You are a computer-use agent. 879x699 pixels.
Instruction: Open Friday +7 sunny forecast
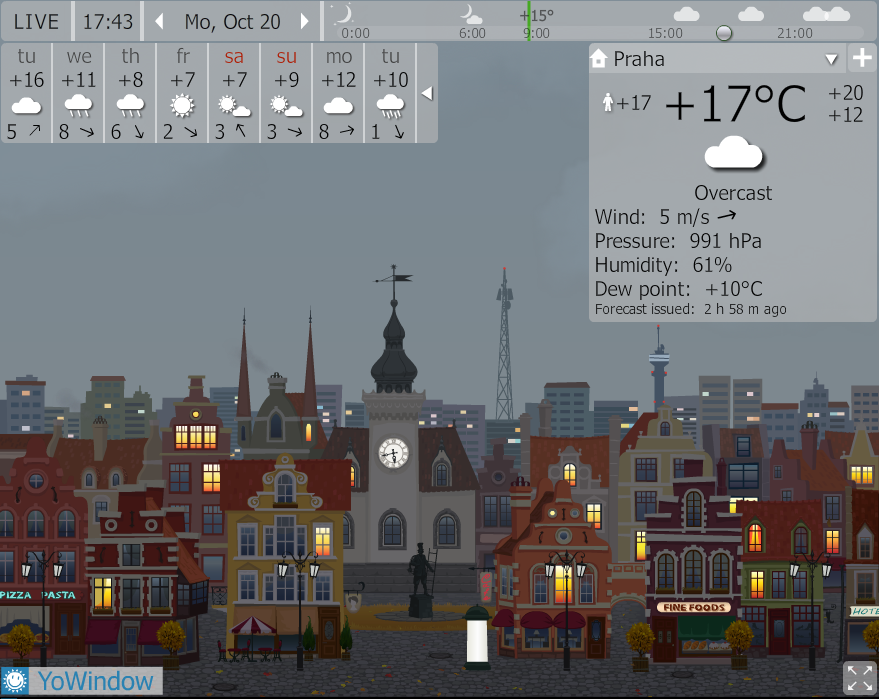182,93
